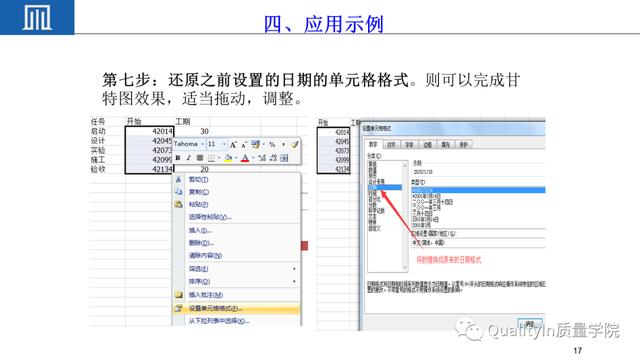Open the Tahoma font name dropdown
Image resolution: width=640 pixels, height=360 pixels.
click(x=202, y=144)
